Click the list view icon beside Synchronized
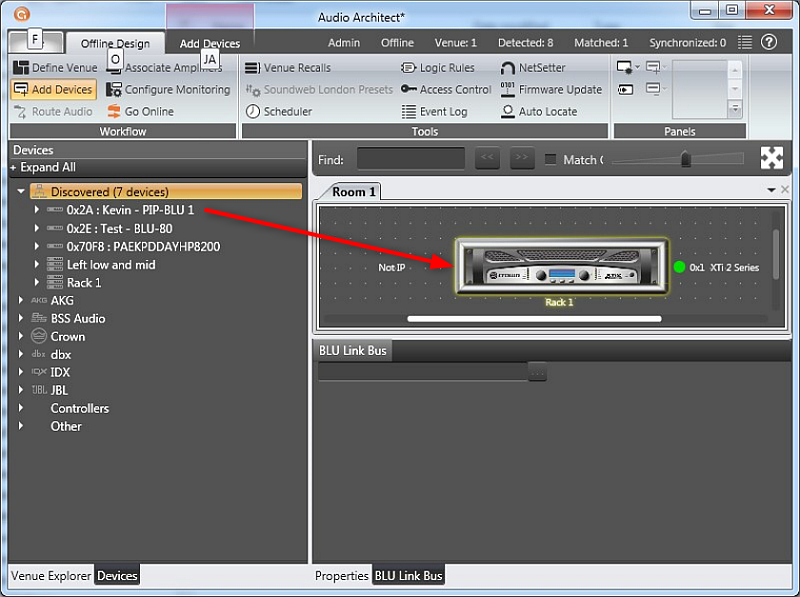The width and height of the screenshot is (800, 597). pos(745,42)
